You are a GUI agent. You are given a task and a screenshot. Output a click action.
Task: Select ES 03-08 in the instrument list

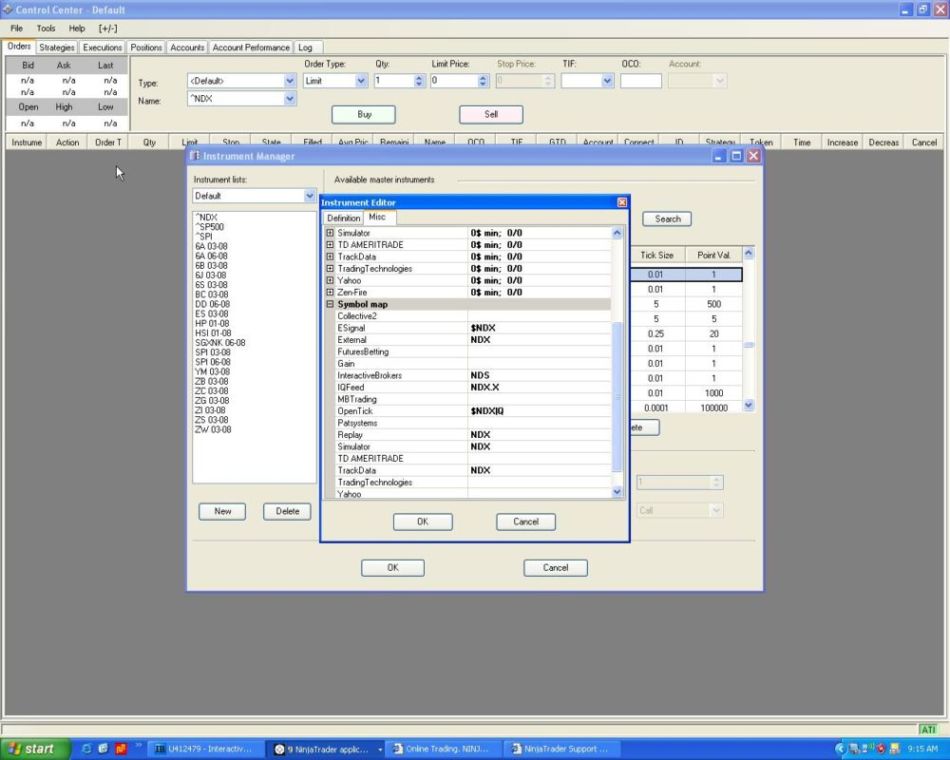(x=211, y=314)
